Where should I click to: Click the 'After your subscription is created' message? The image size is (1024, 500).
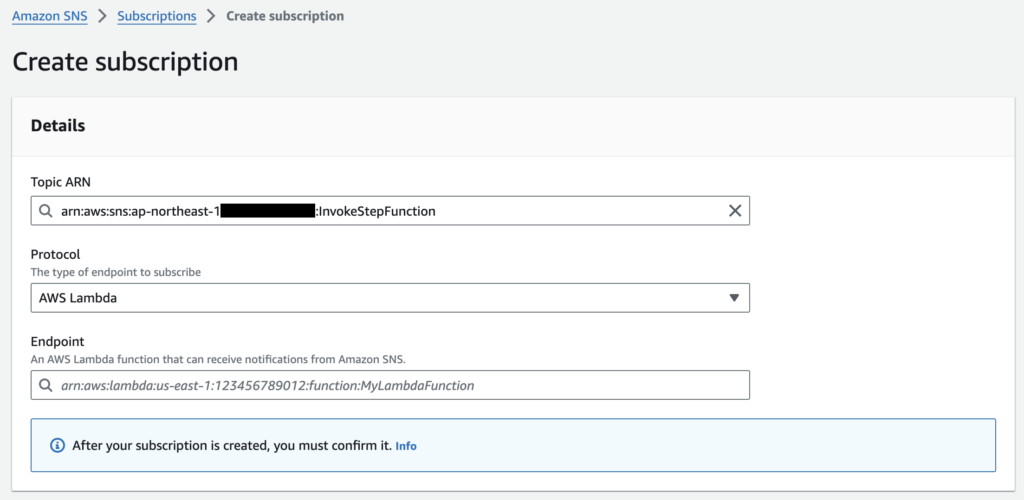click(232, 446)
